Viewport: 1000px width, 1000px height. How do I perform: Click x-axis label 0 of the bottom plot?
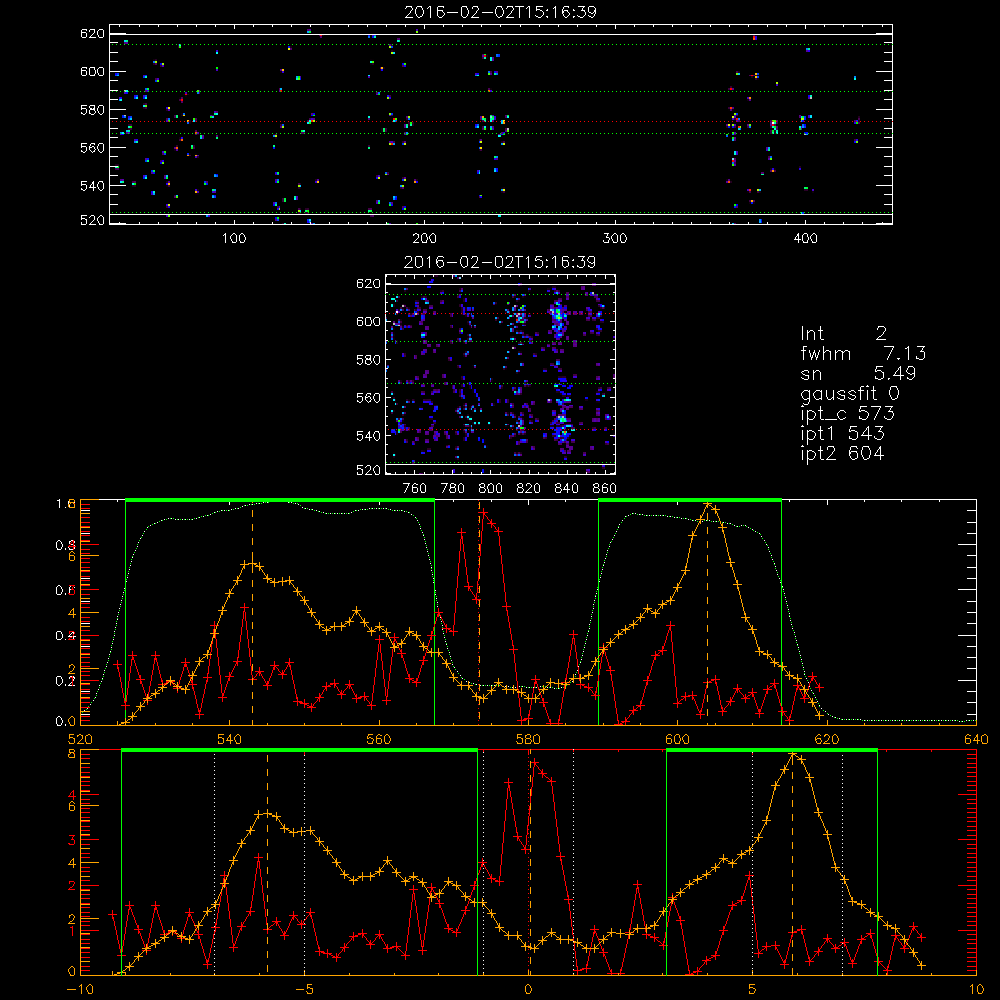pyautogui.click(x=528, y=989)
